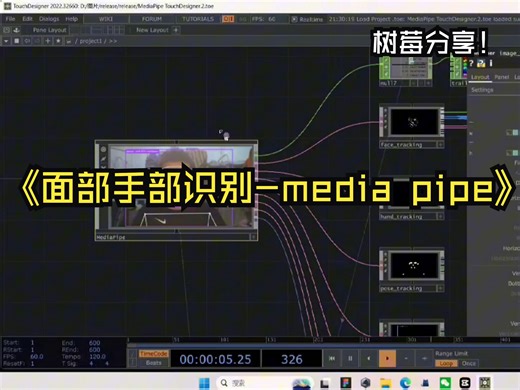Click the MediaPipe node name label
The height and width of the screenshot is (390, 520).
(x=111, y=237)
